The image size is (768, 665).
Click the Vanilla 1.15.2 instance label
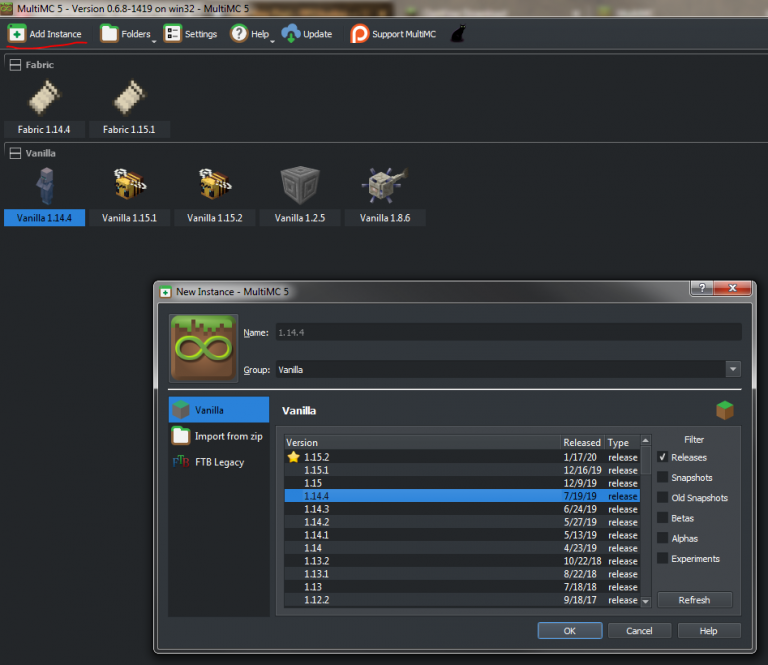(x=215, y=218)
